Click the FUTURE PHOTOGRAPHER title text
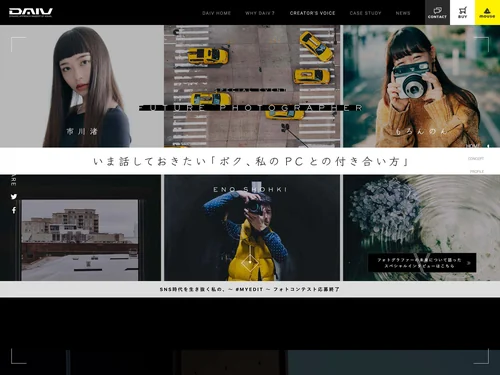500x375 pixels. pos(251,108)
